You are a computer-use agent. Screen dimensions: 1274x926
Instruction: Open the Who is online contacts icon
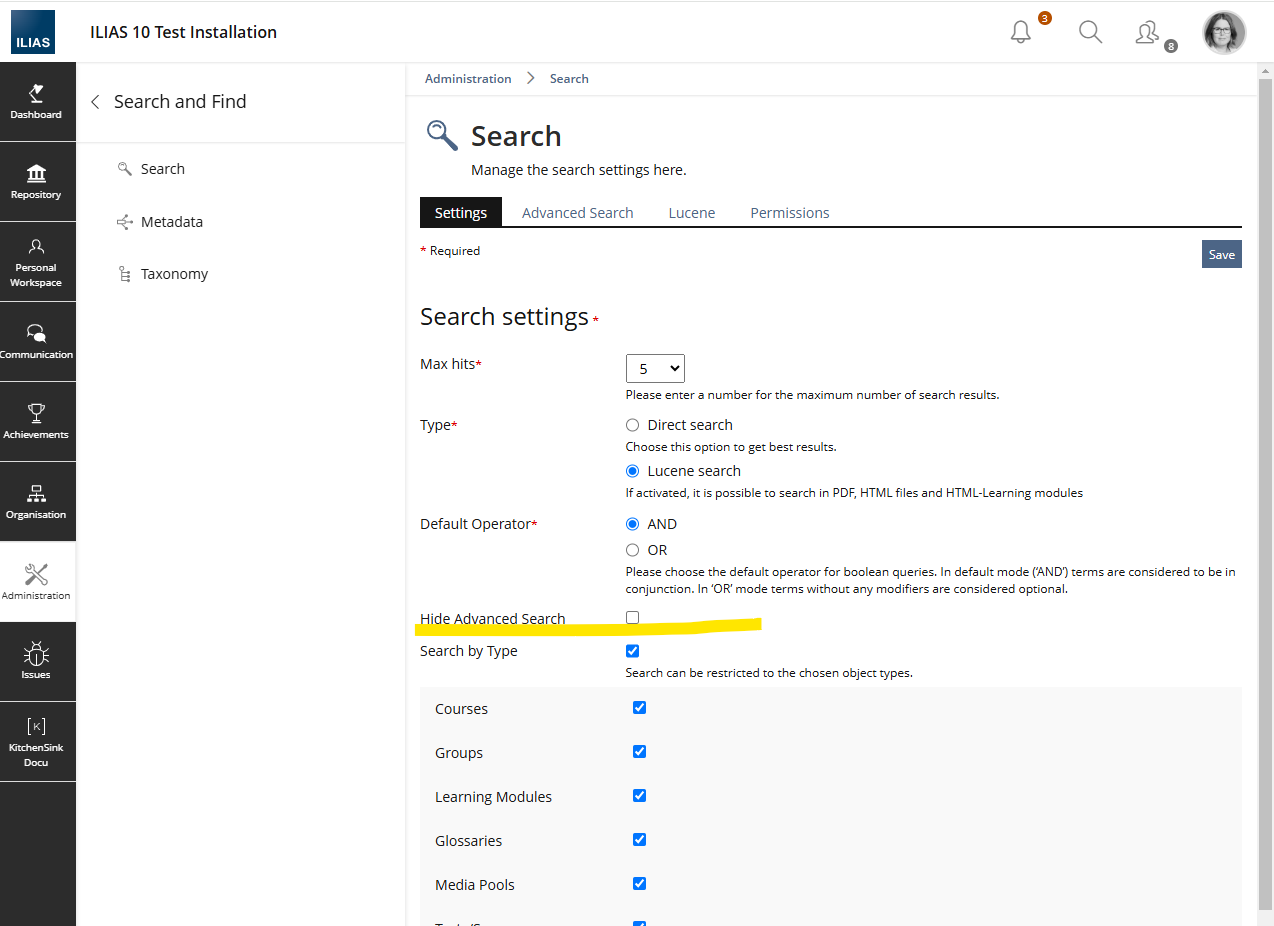point(1147,33)
